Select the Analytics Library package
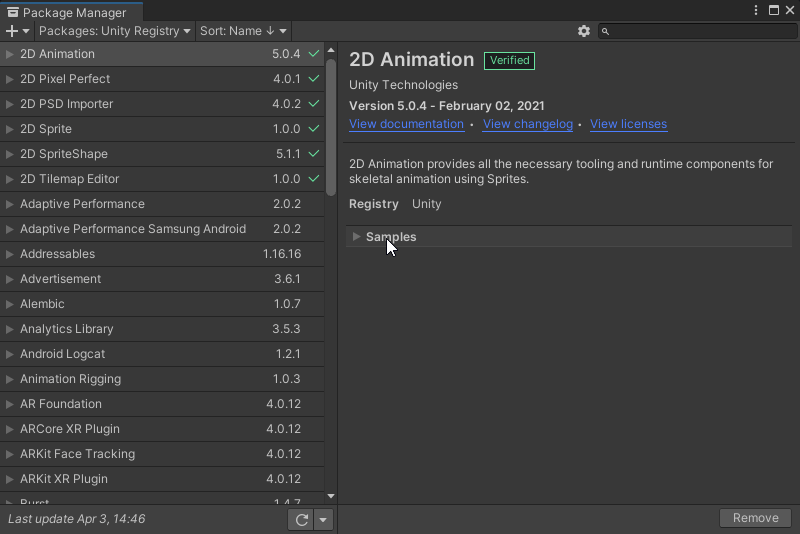 (162, 329)
